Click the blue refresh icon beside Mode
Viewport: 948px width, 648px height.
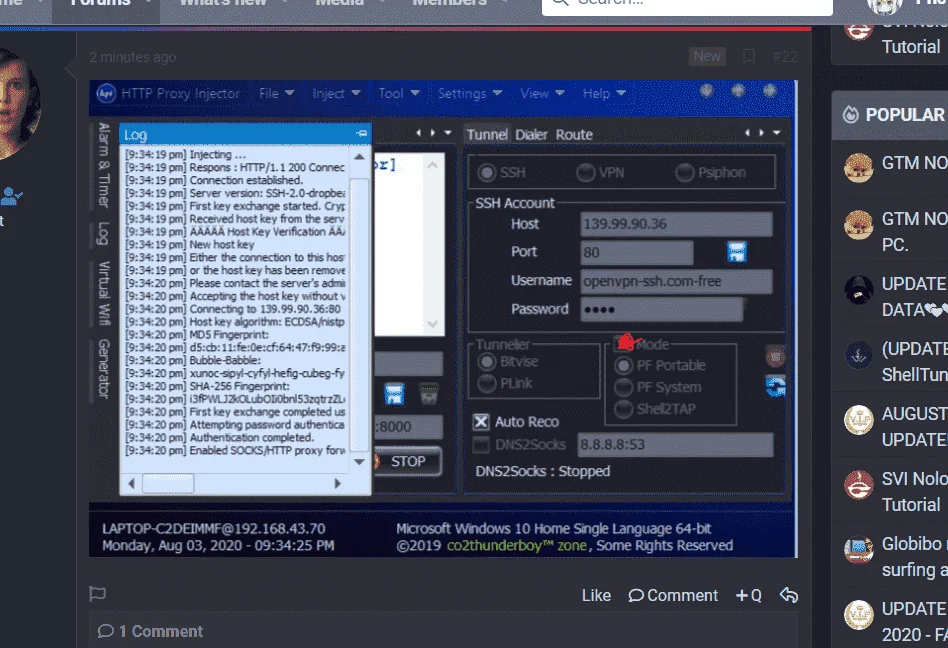[775, 386]
